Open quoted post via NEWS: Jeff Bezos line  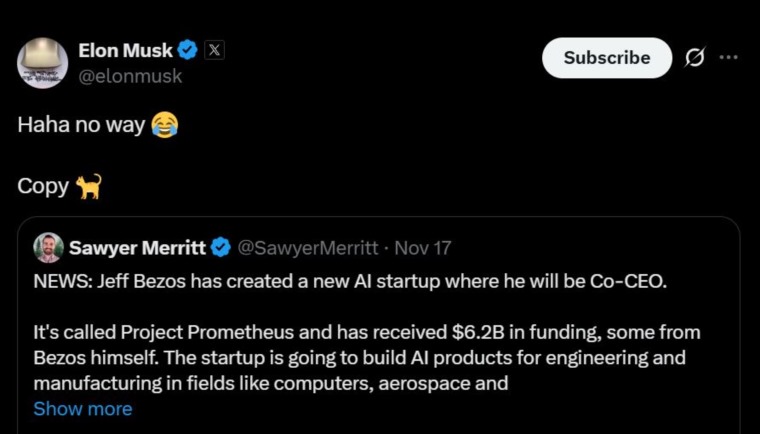[x=350, y=281]
